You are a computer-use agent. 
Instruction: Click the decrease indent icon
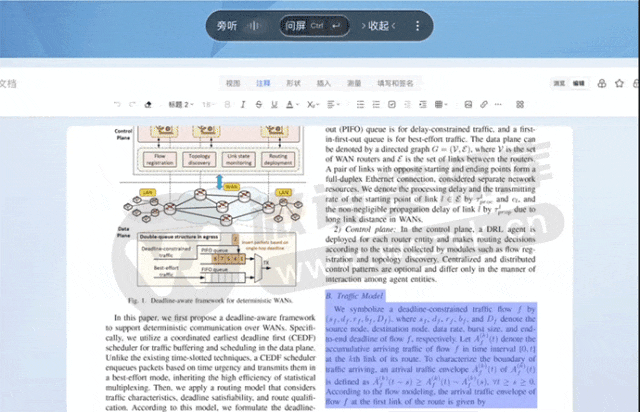407,105
